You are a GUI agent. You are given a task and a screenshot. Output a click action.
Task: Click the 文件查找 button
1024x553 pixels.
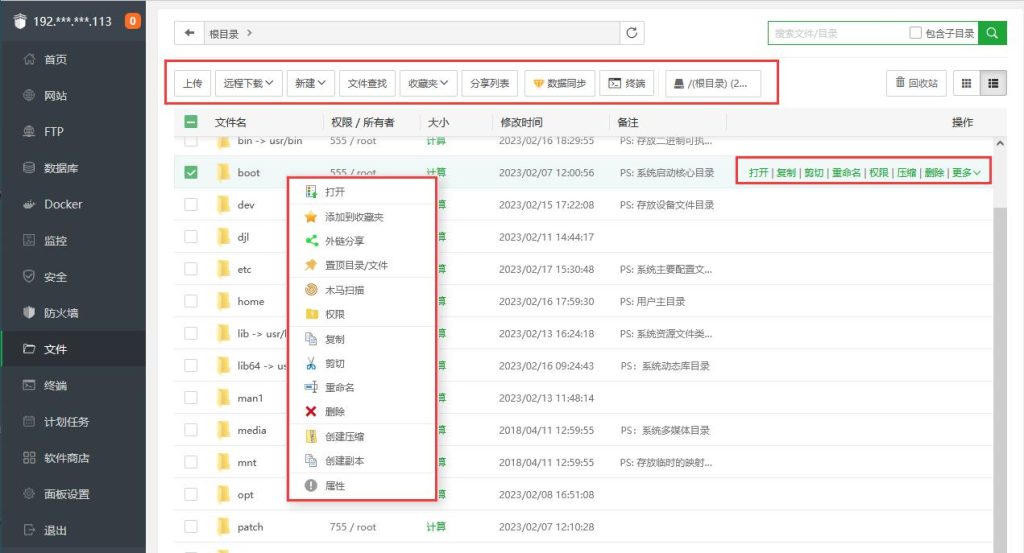[x=367, y=83]
